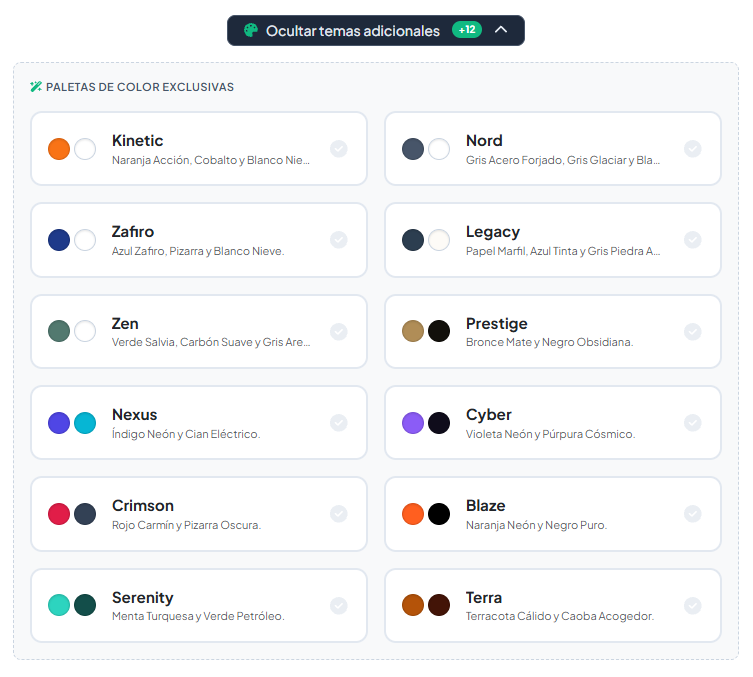The height and width of the screenshot is (677, 753).
Task: Click the steel gray swatch on the Nord card
Action: coord(413,149)
